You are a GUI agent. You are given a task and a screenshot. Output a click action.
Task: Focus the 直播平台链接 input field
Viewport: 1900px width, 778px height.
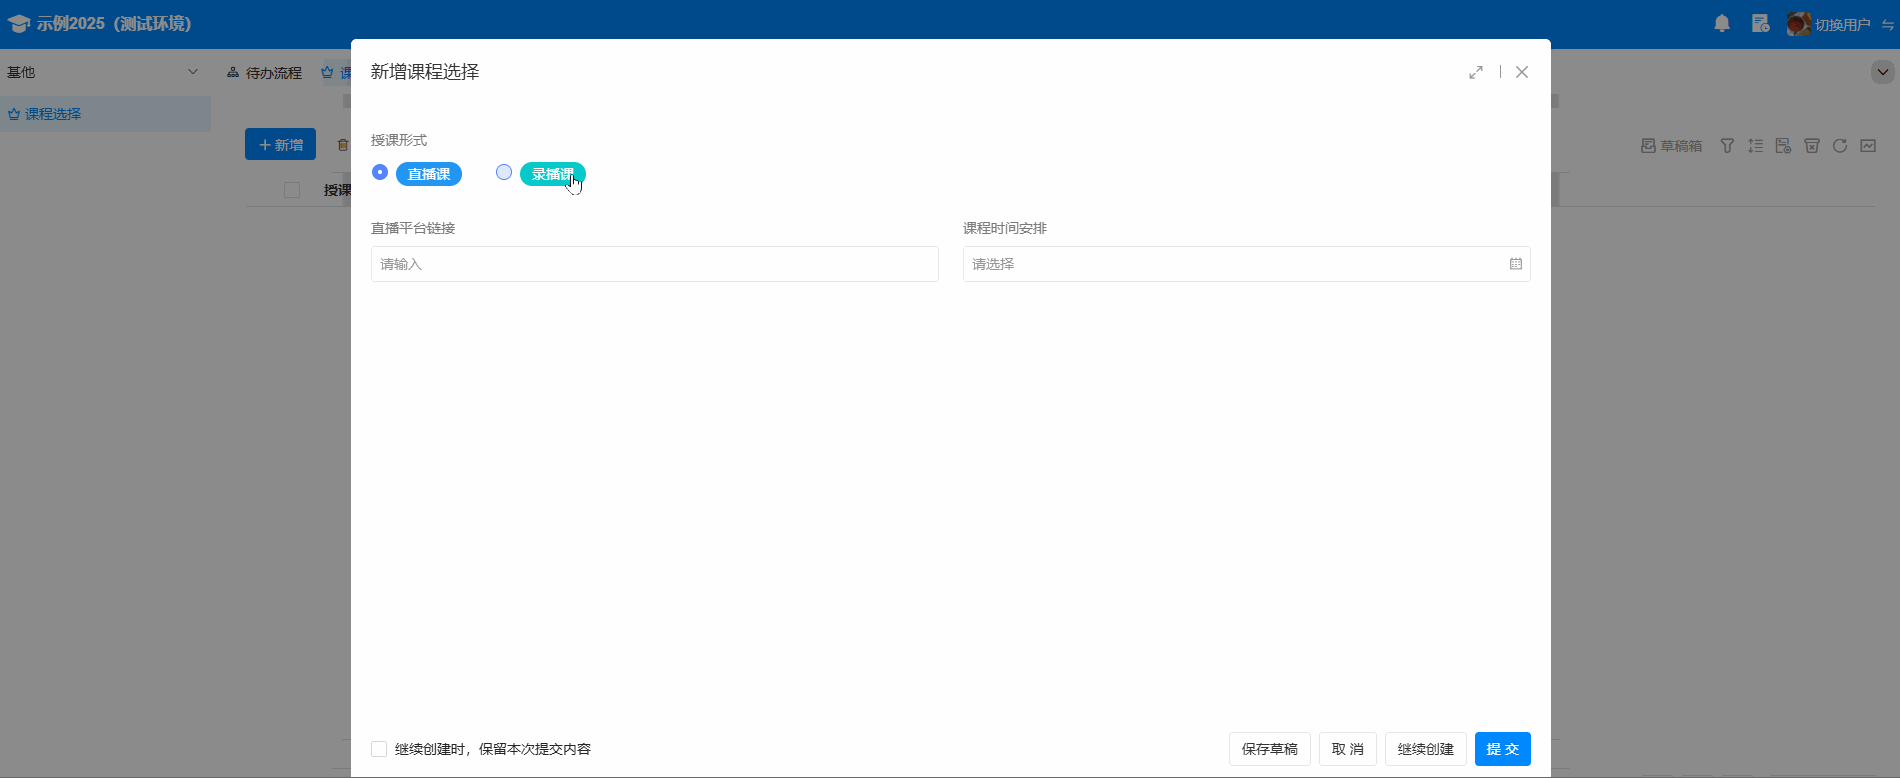click(654, 264)
